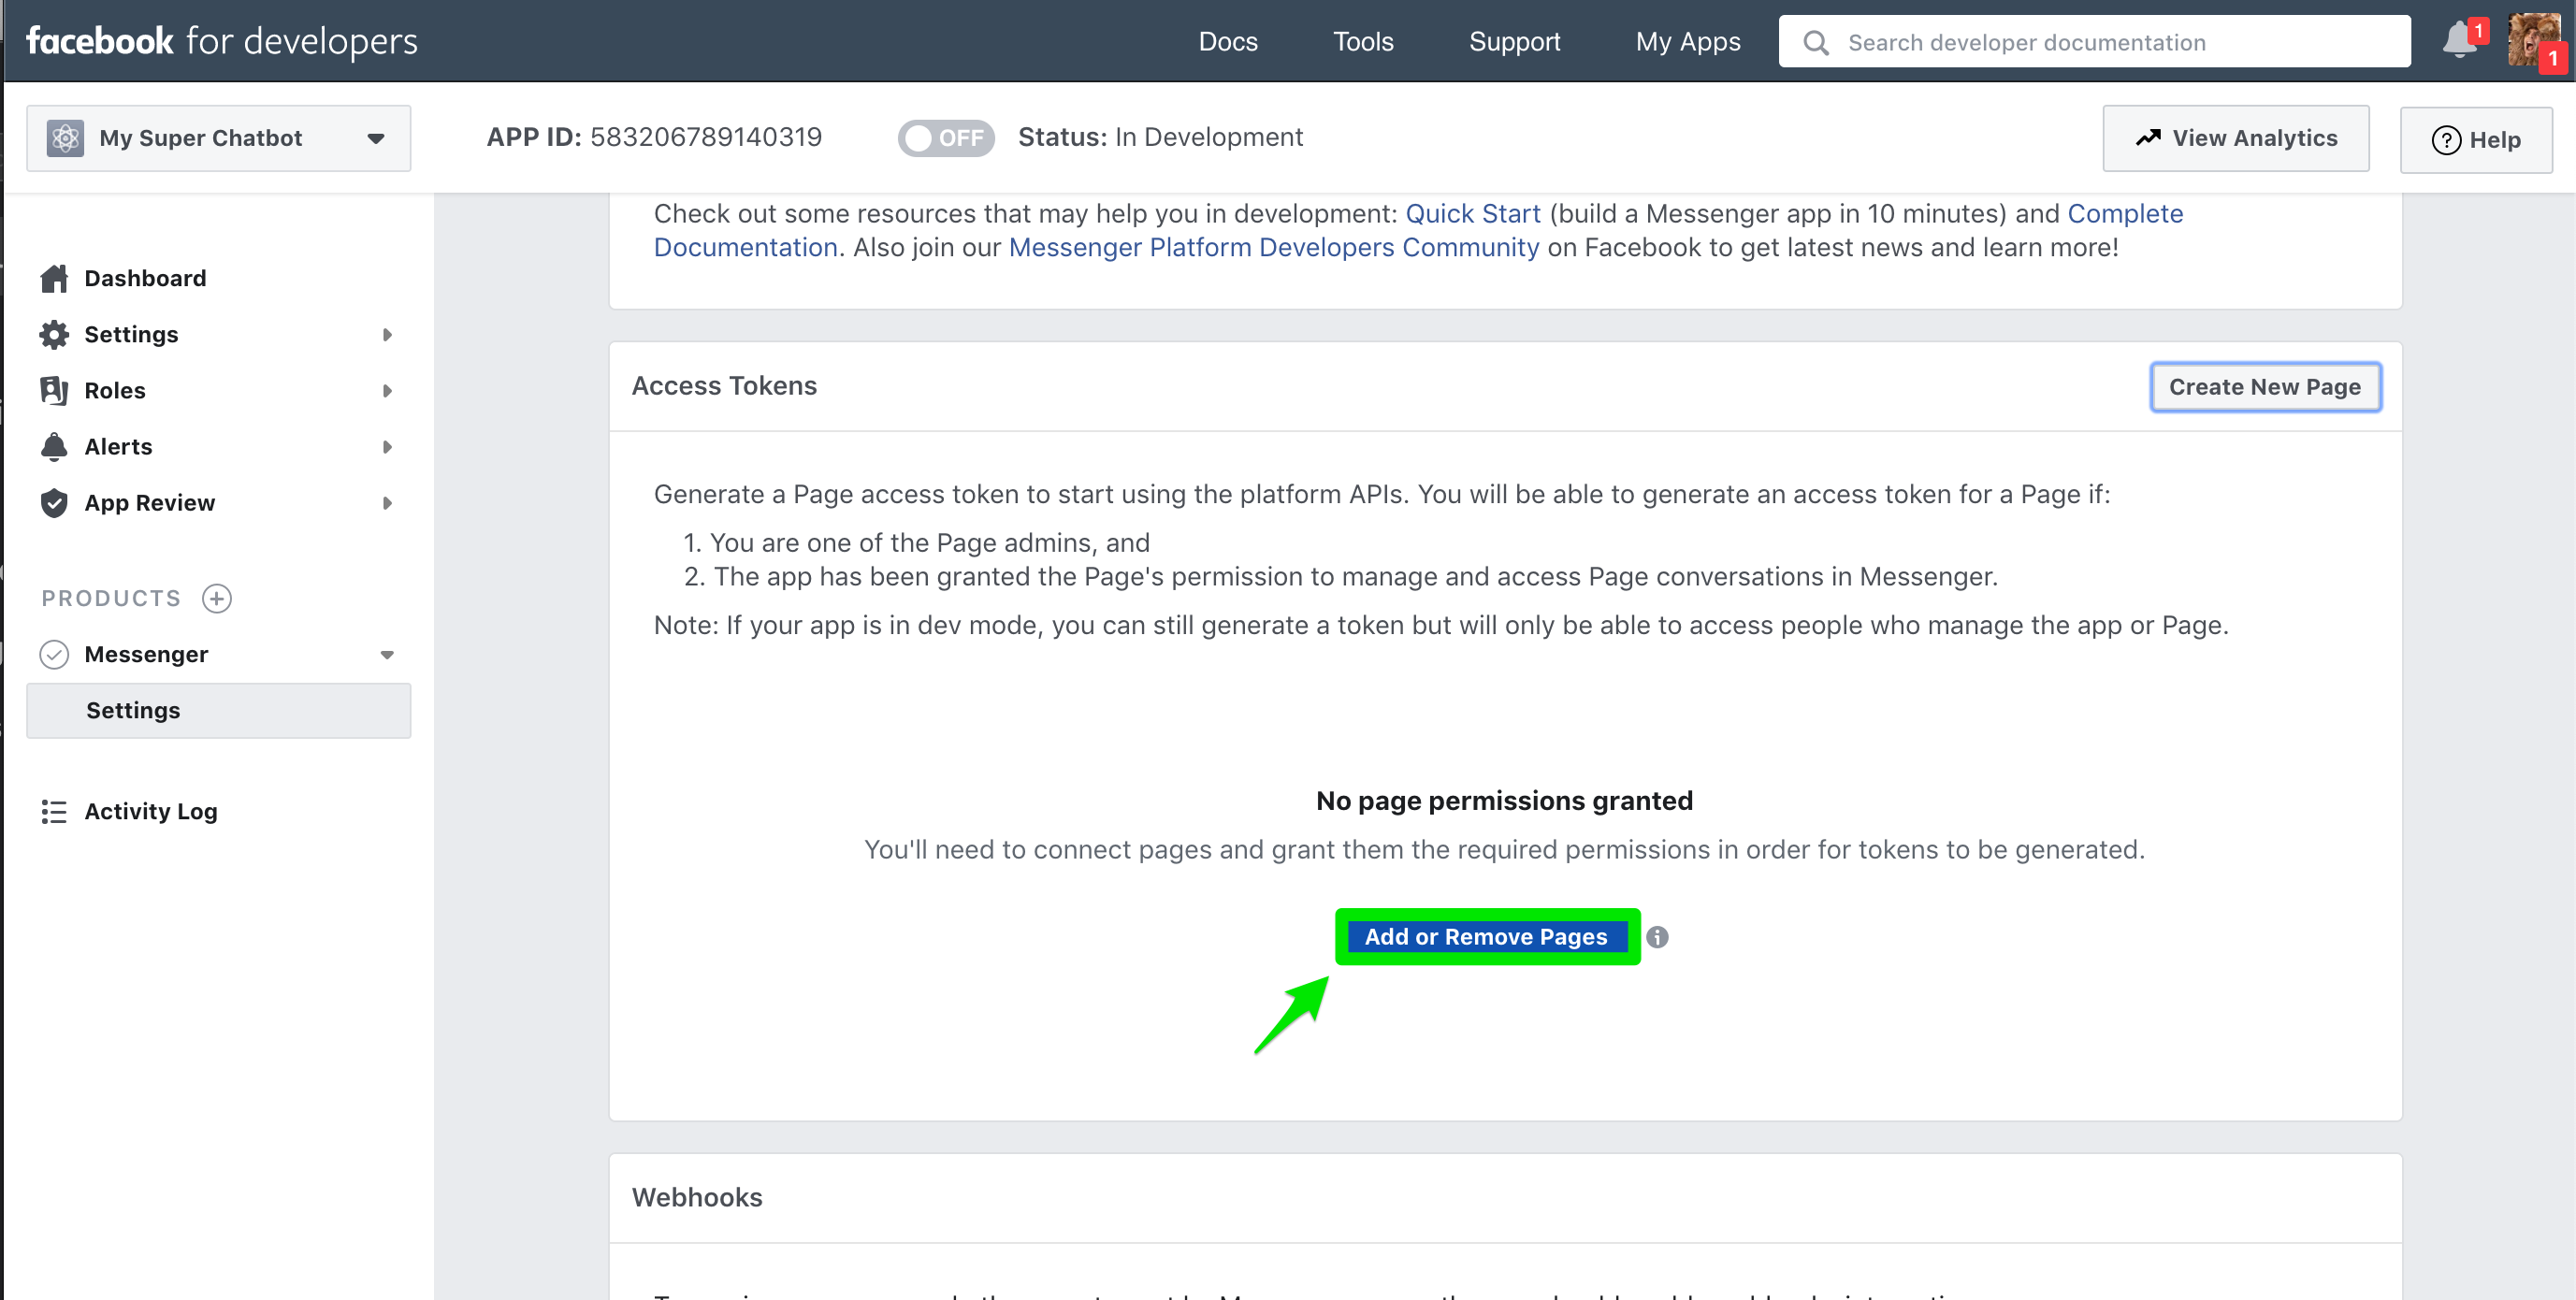
Task: Click the Webhooks section heading
Action: [x=697, y=1197]
